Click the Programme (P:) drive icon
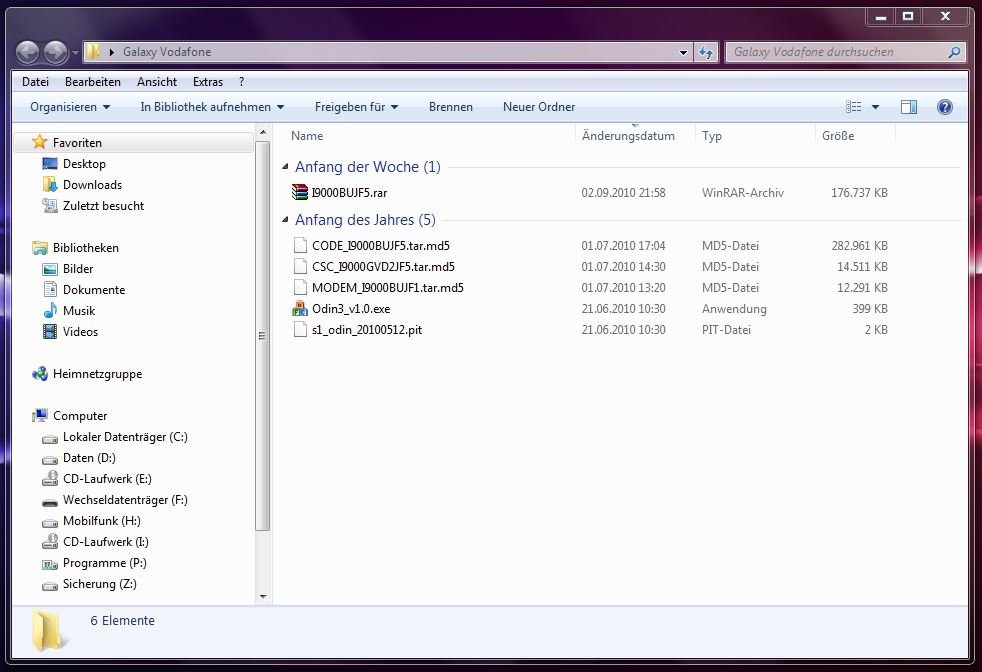The width and height of the screenshot is (982, 672). click(50, 564)
